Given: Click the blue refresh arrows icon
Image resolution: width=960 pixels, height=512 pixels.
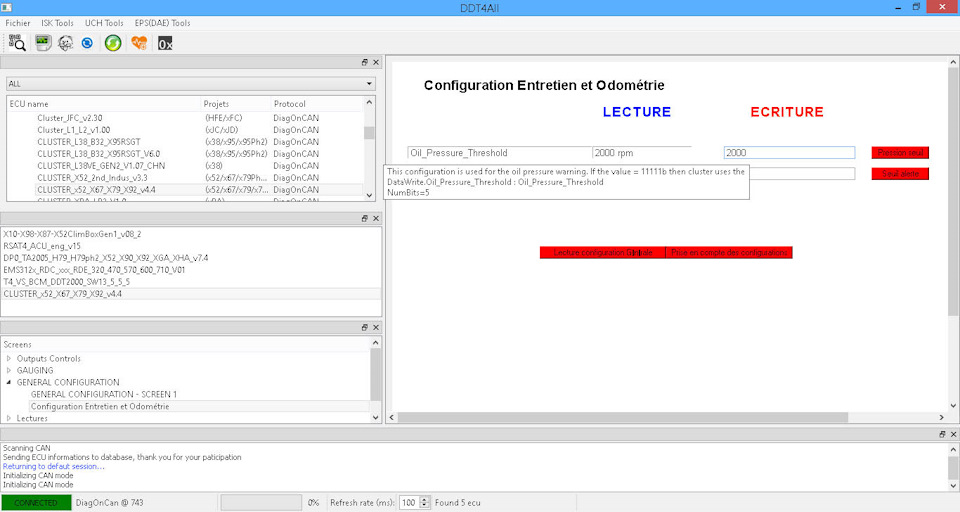Looking at the screenshot, I should click(87, 43).
